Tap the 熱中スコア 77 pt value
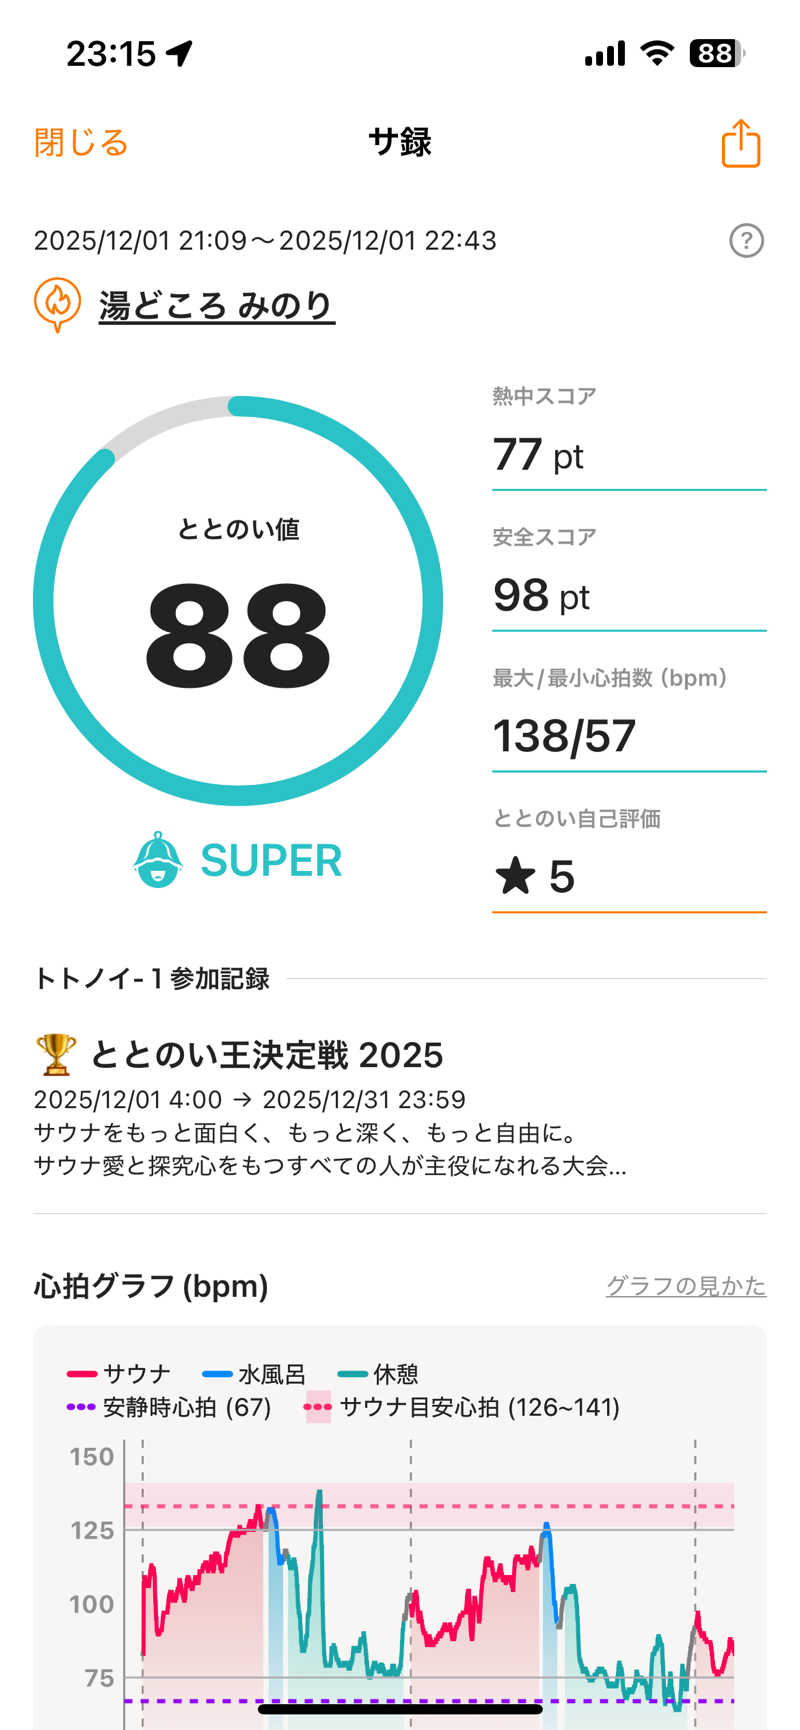800x1730 pixels. 538,455
